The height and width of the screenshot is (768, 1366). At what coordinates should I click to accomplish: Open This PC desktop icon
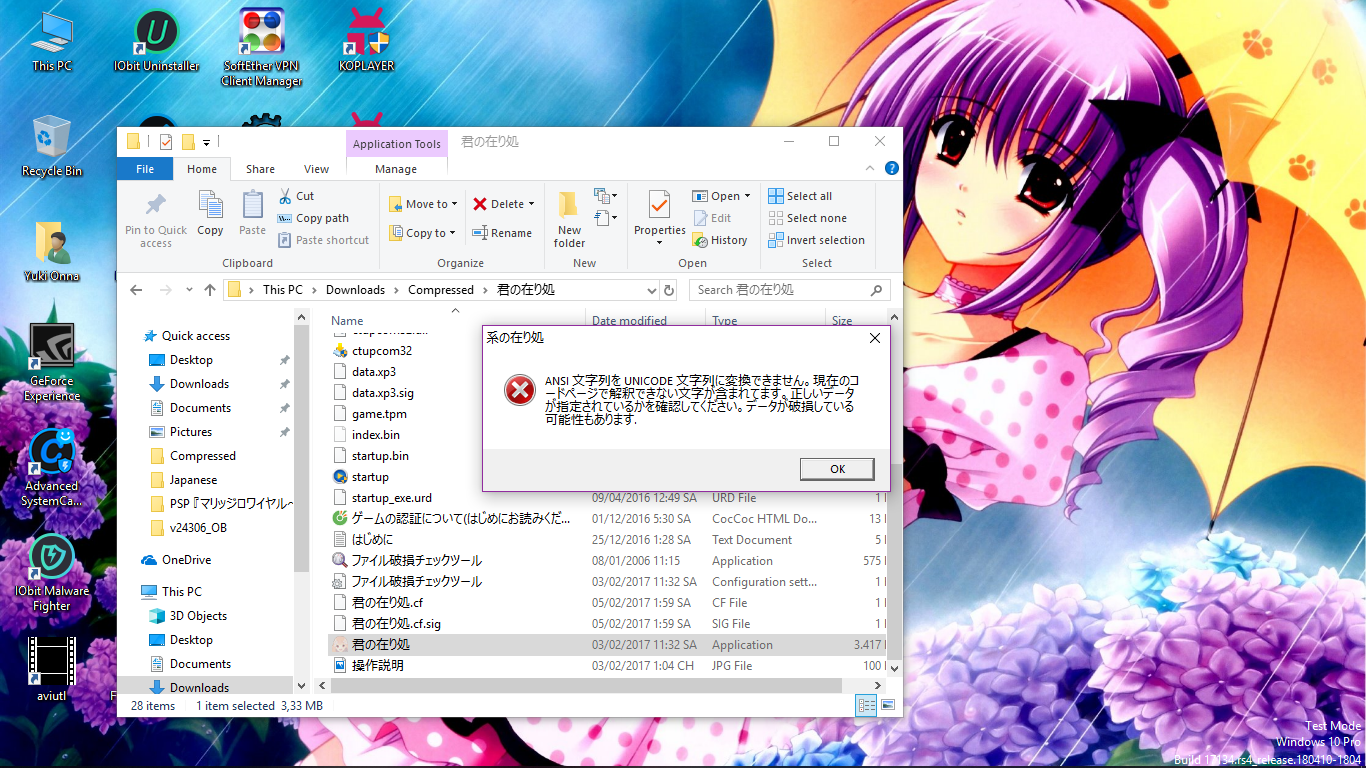click(52, 42)
